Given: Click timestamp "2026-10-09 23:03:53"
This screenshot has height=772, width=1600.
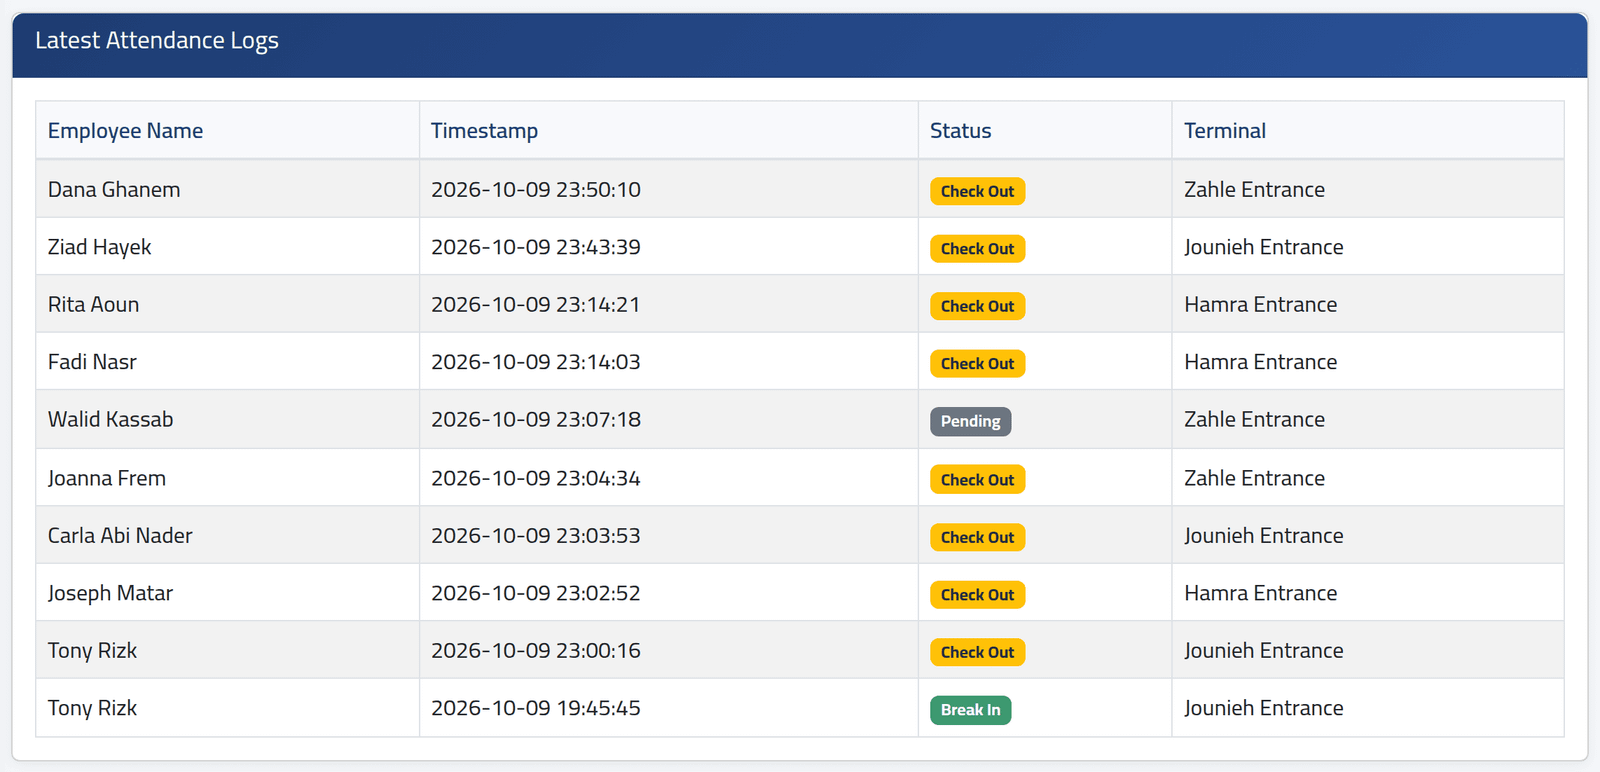Looking at the screenshot, I should pyautogui.click(x=536, y=536).
